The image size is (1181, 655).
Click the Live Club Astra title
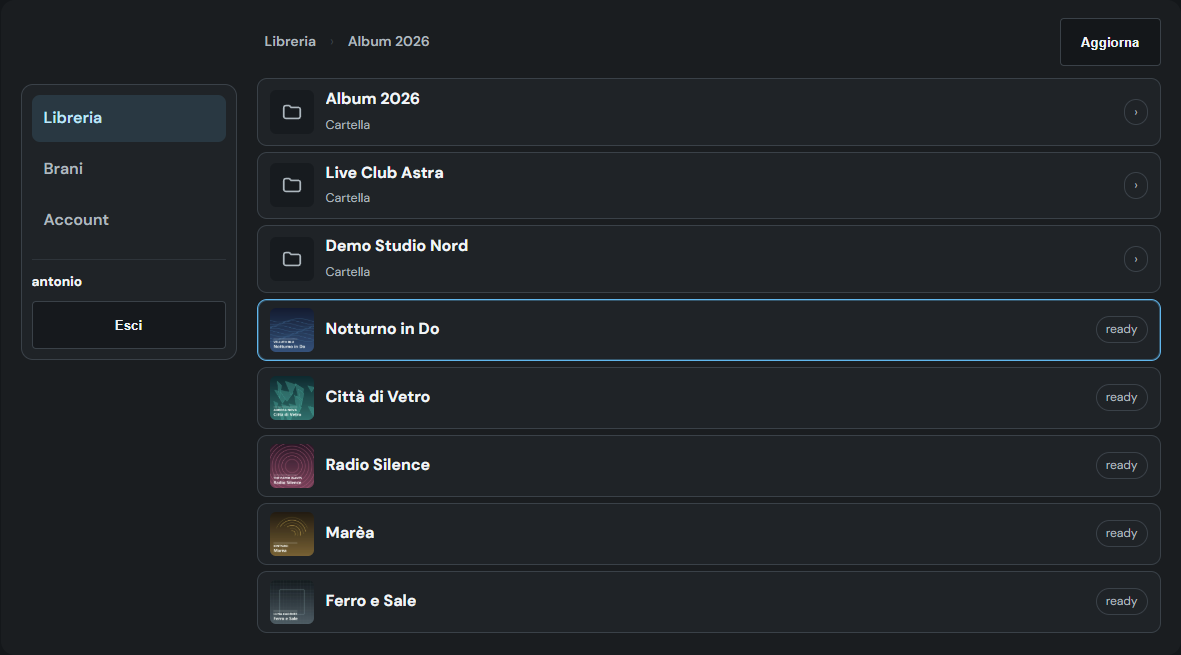384,172
